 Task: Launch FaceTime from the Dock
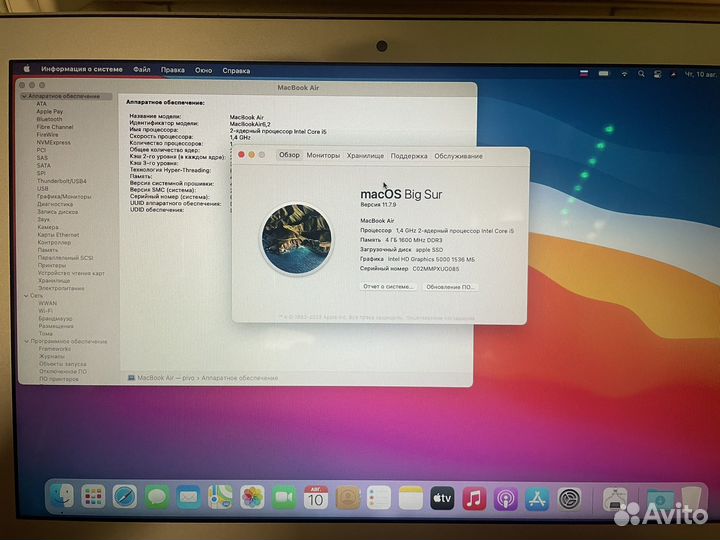[x=284, y=498]
